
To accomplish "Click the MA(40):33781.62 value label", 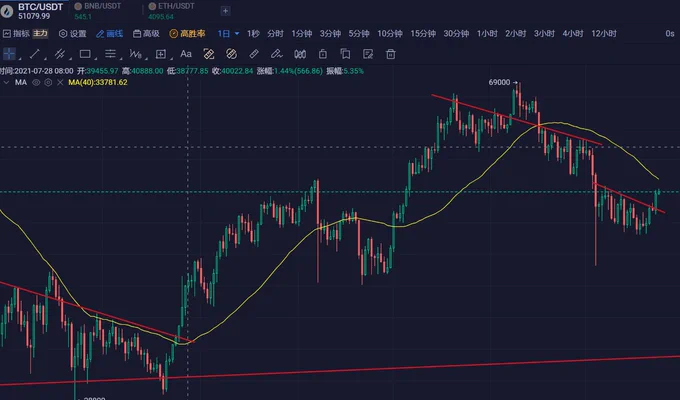I will click(98, 82).
